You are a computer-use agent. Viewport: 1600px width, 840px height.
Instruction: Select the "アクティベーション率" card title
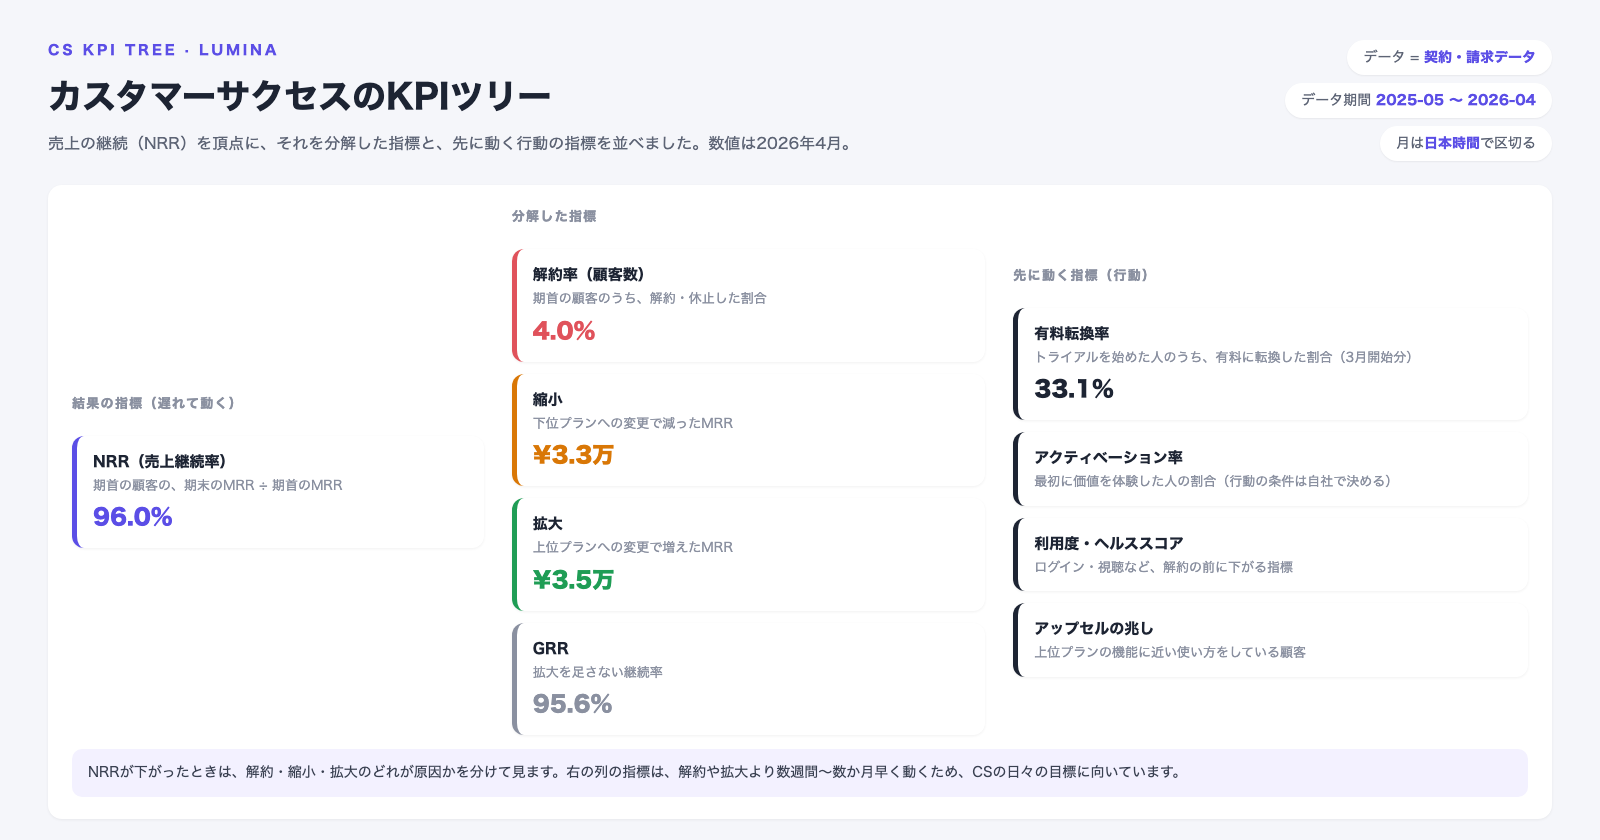click(1109, 457)
